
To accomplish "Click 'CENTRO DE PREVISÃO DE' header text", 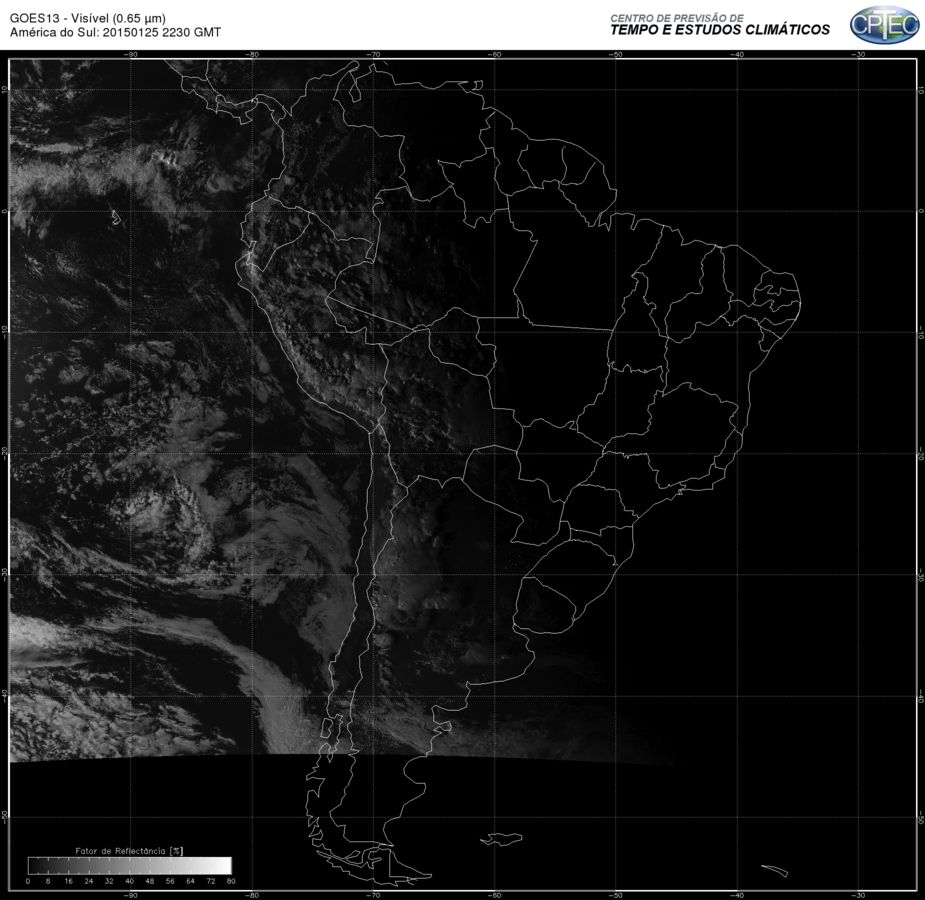I will pos(677,18).
